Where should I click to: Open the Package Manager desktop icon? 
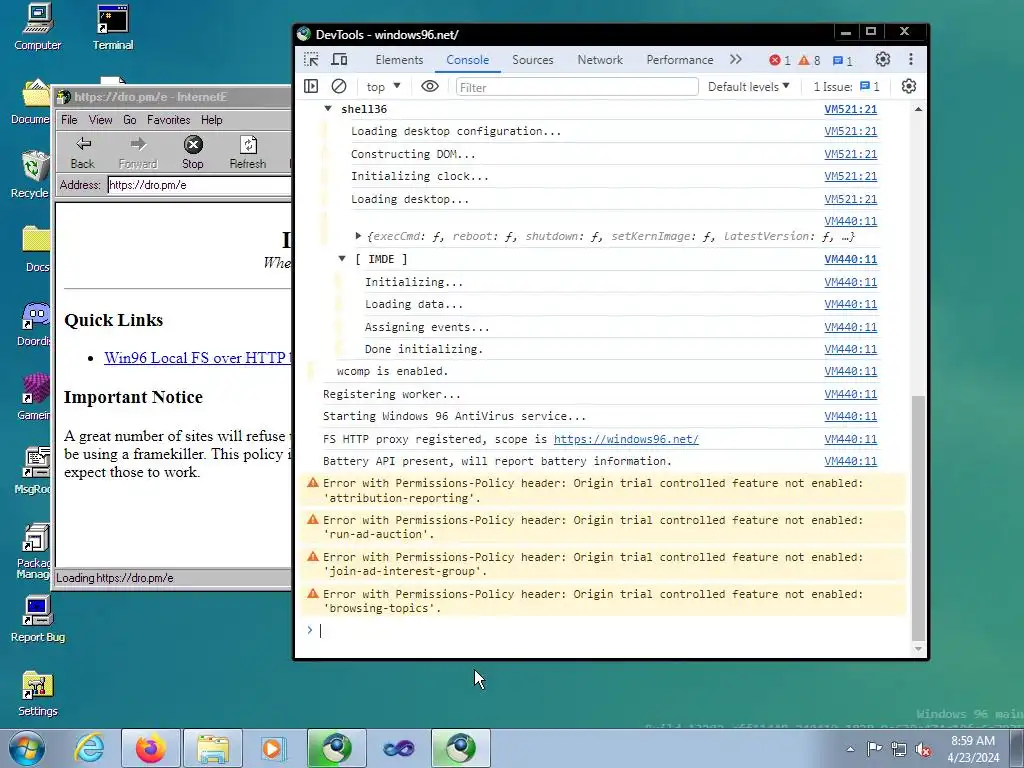(34, 551)
